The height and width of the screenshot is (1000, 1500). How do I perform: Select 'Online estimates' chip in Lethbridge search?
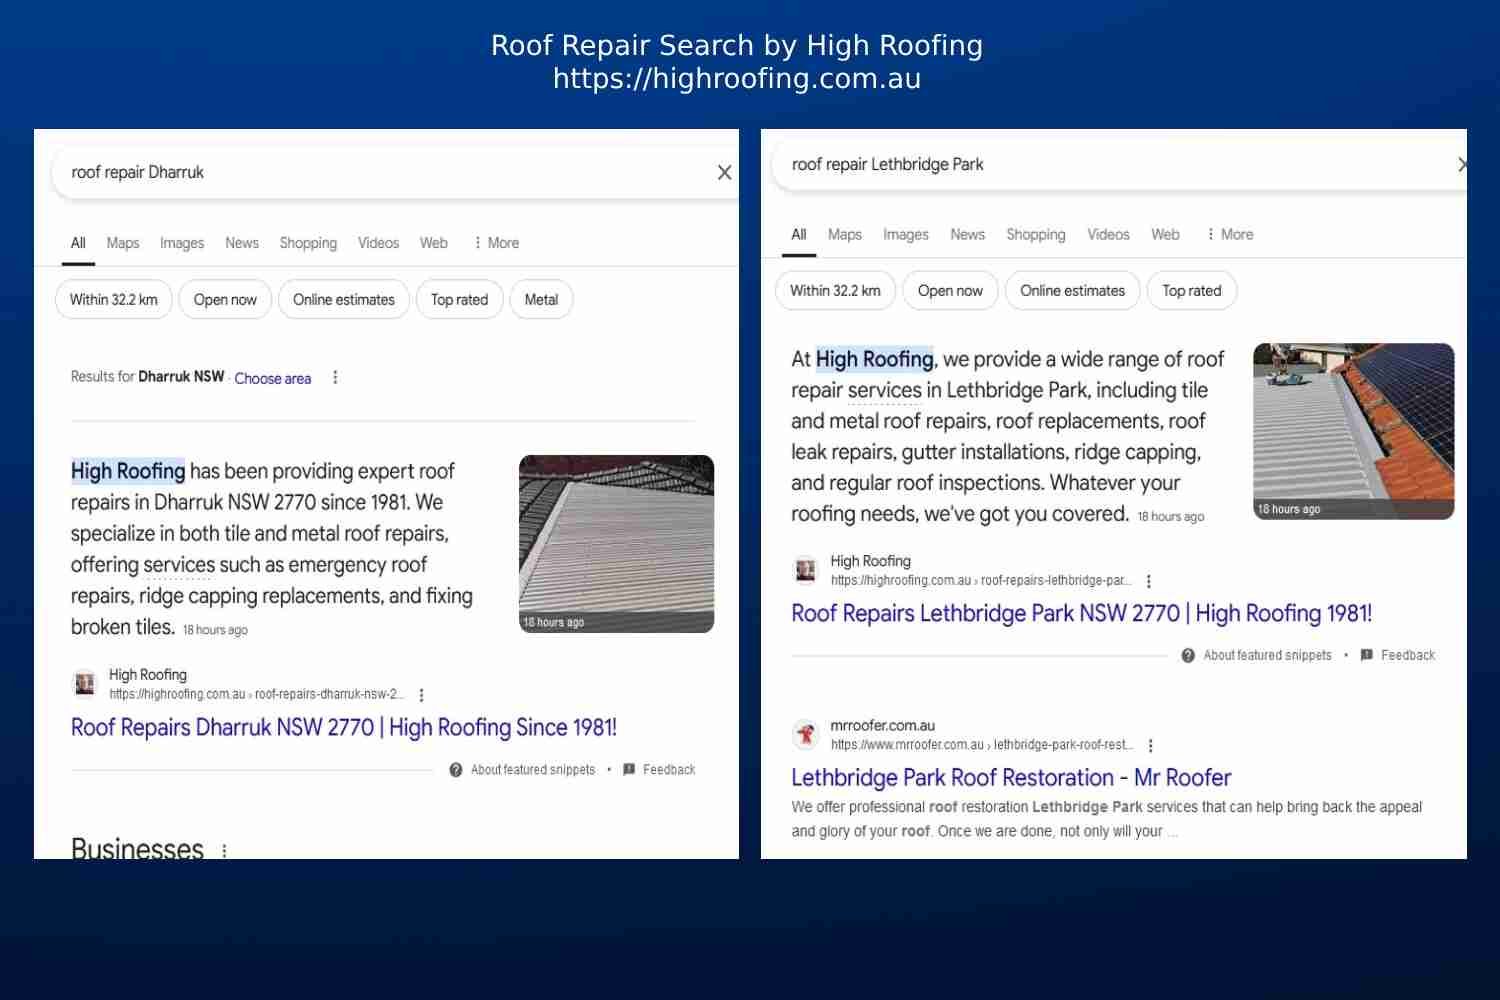coord(1072,290)
